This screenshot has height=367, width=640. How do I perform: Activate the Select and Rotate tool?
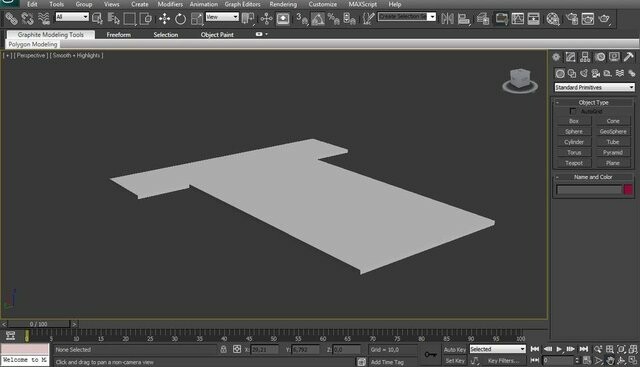[x=180, y=18]
